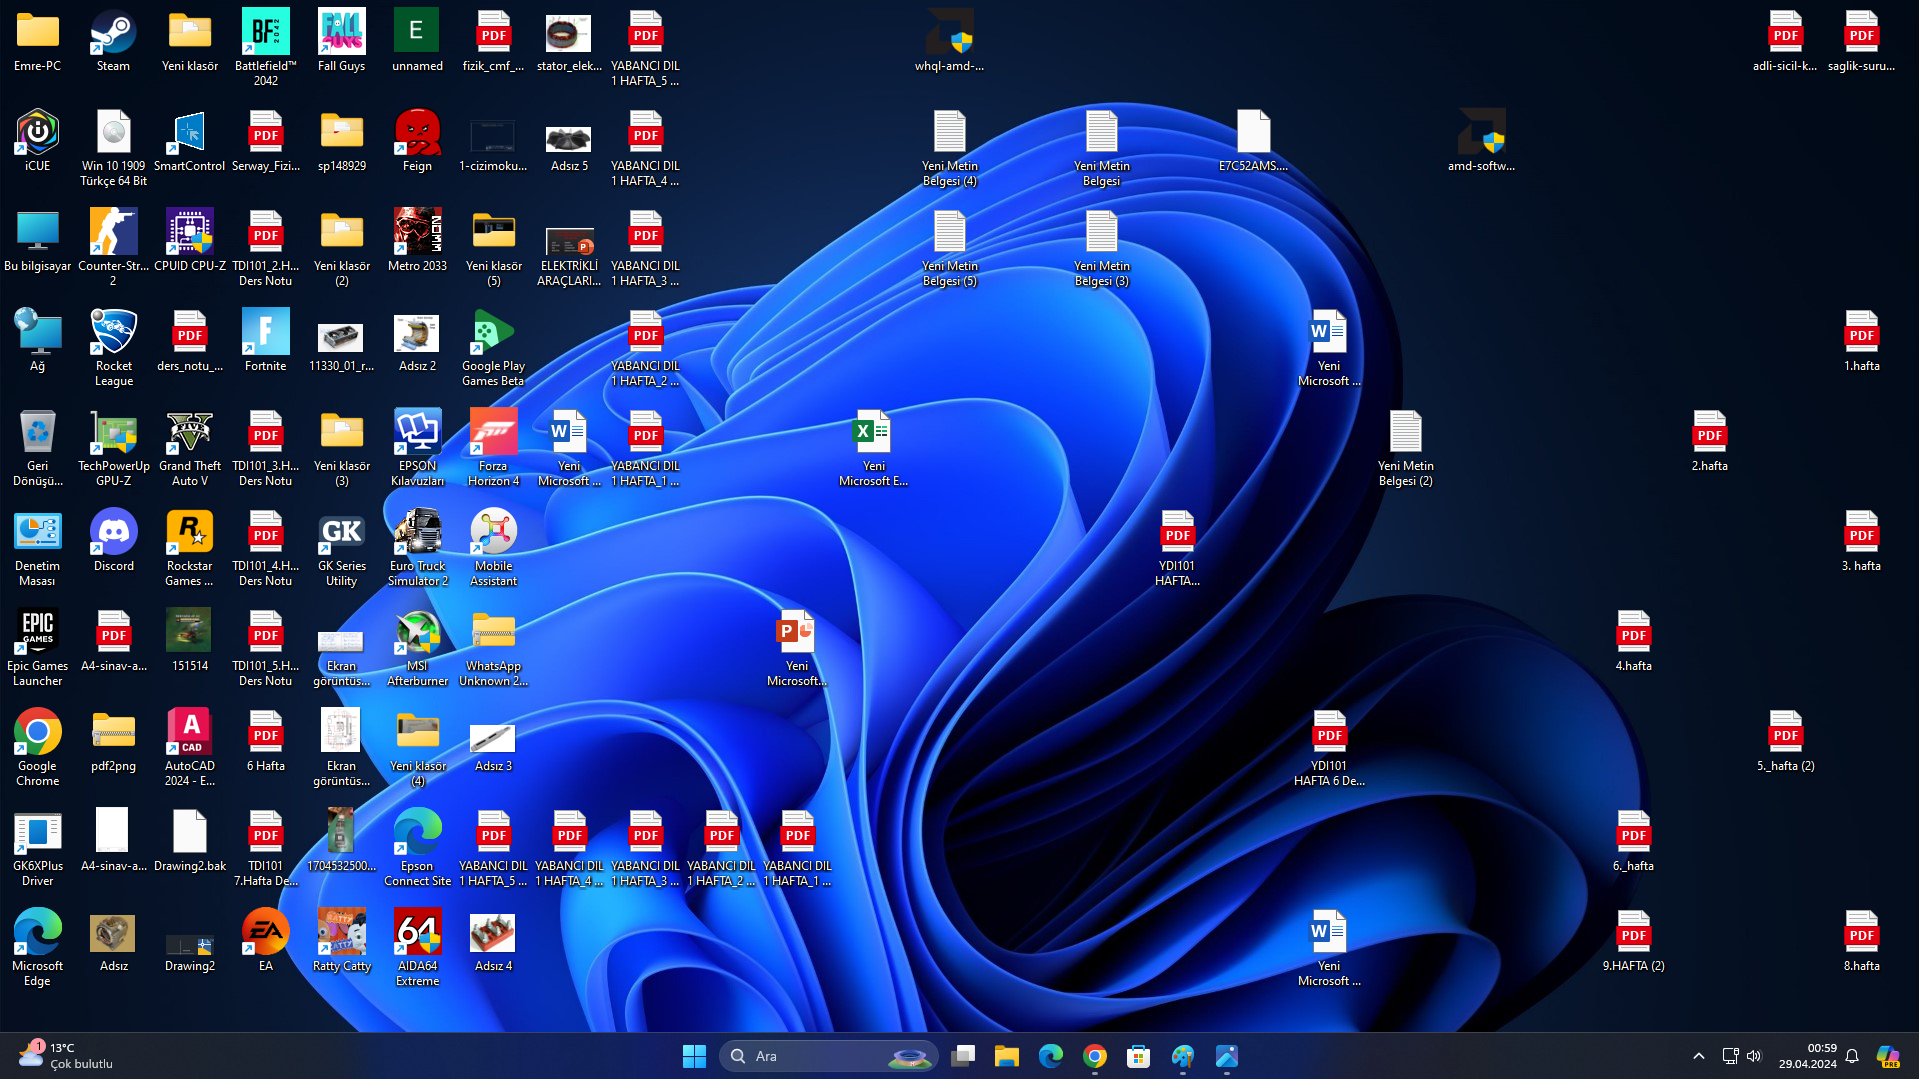Select the Steam desktop shortcut

(x=113, y=35)
